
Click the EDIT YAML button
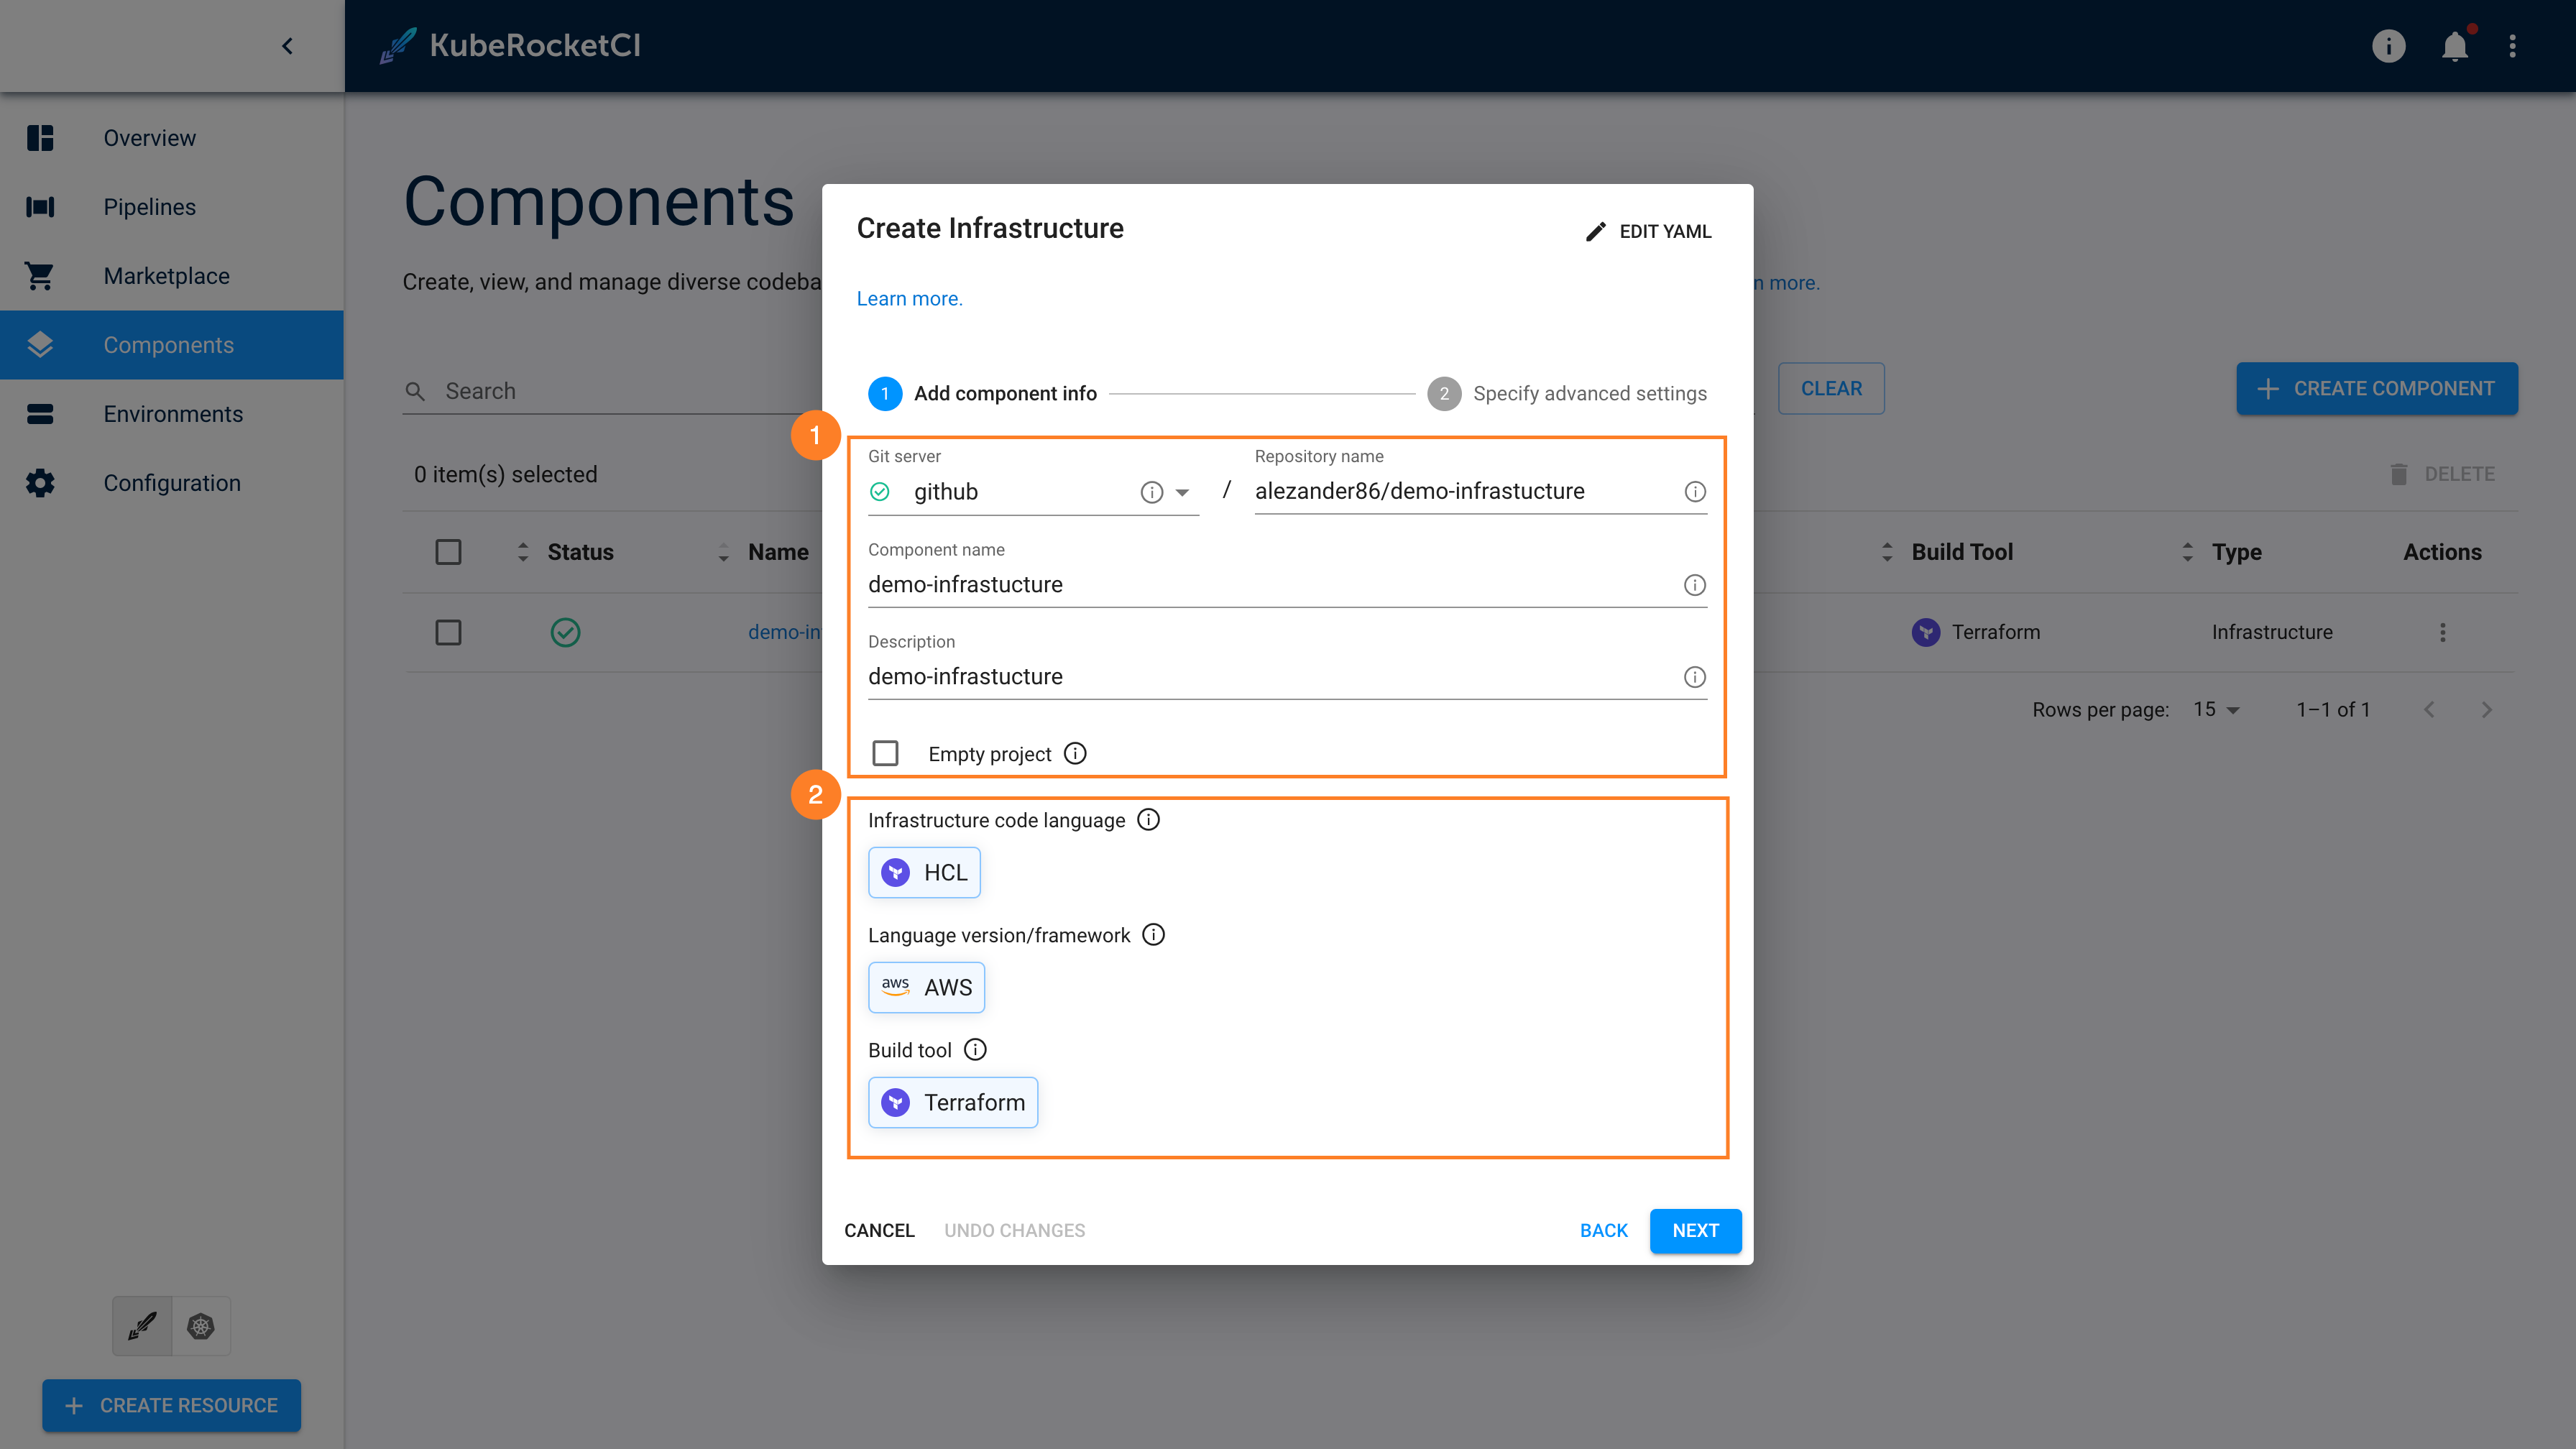coord(1649,231)
